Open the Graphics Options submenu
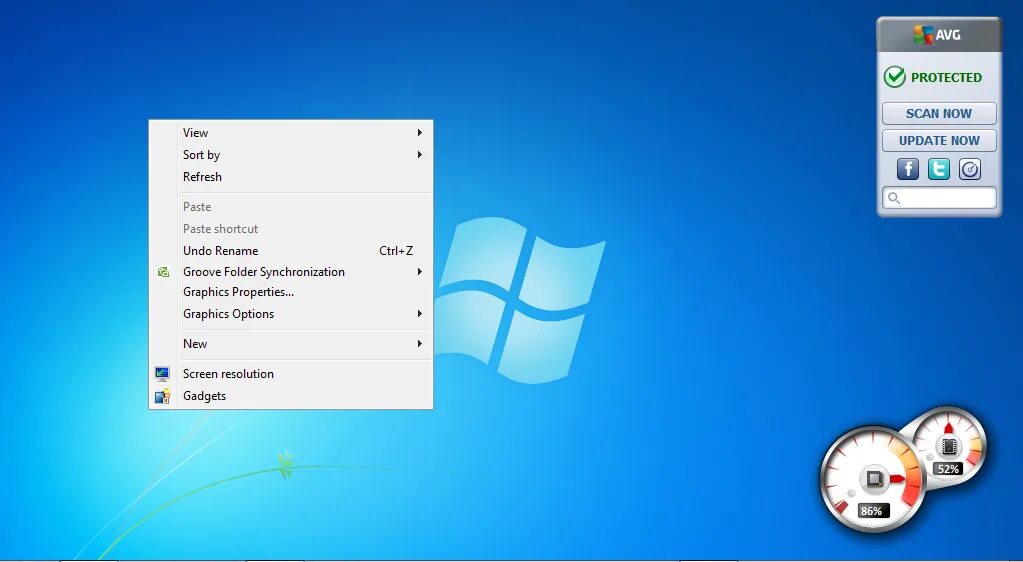 (x=291, y=314)
